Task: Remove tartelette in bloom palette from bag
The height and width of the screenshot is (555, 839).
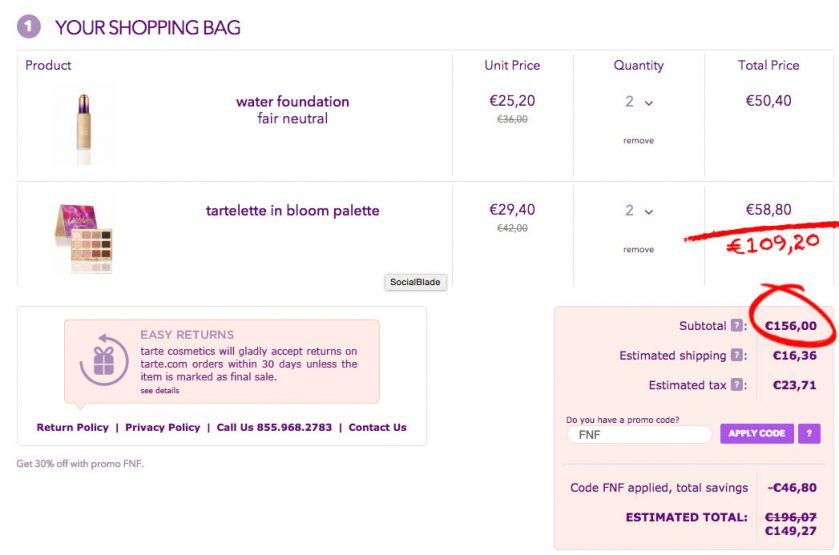Action: click(x=638, y=250)
